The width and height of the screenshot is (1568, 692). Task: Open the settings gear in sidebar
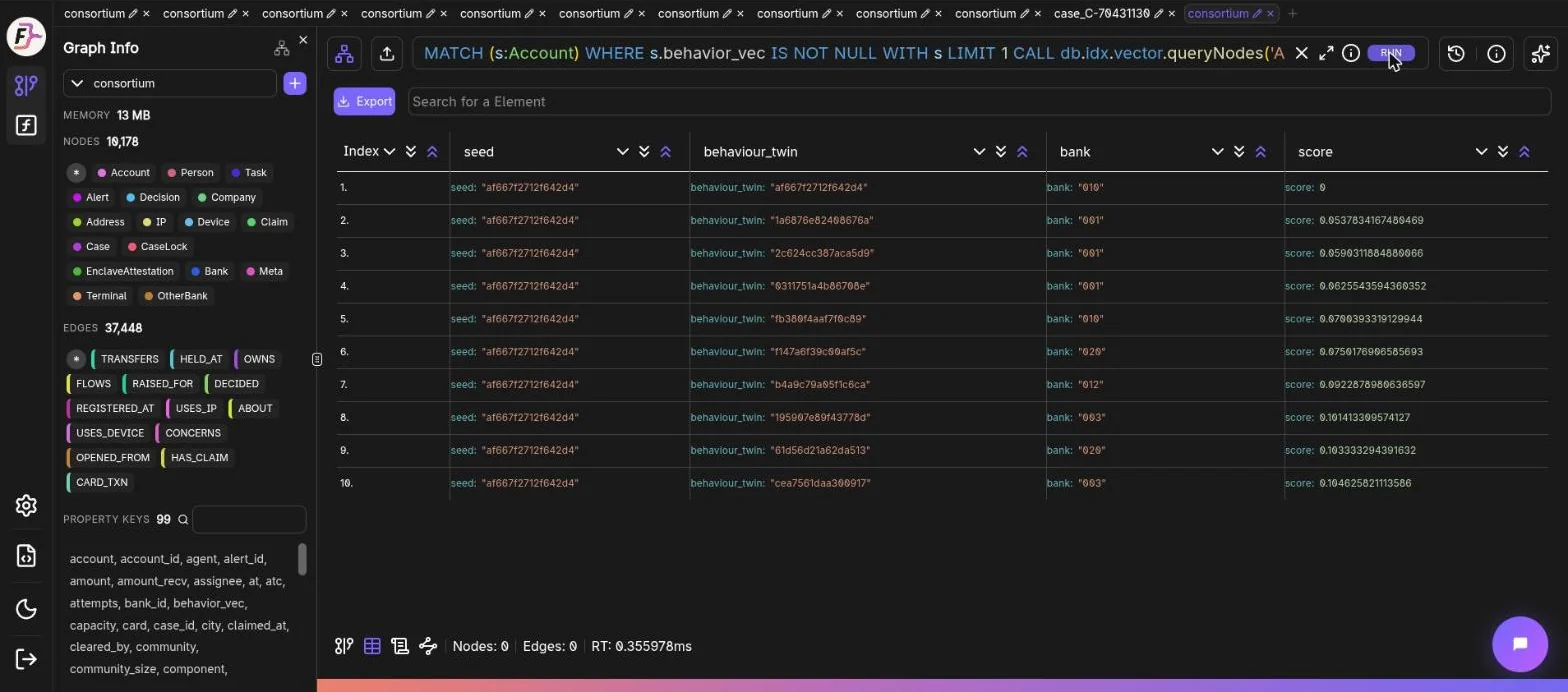click(x=26, y=505)
